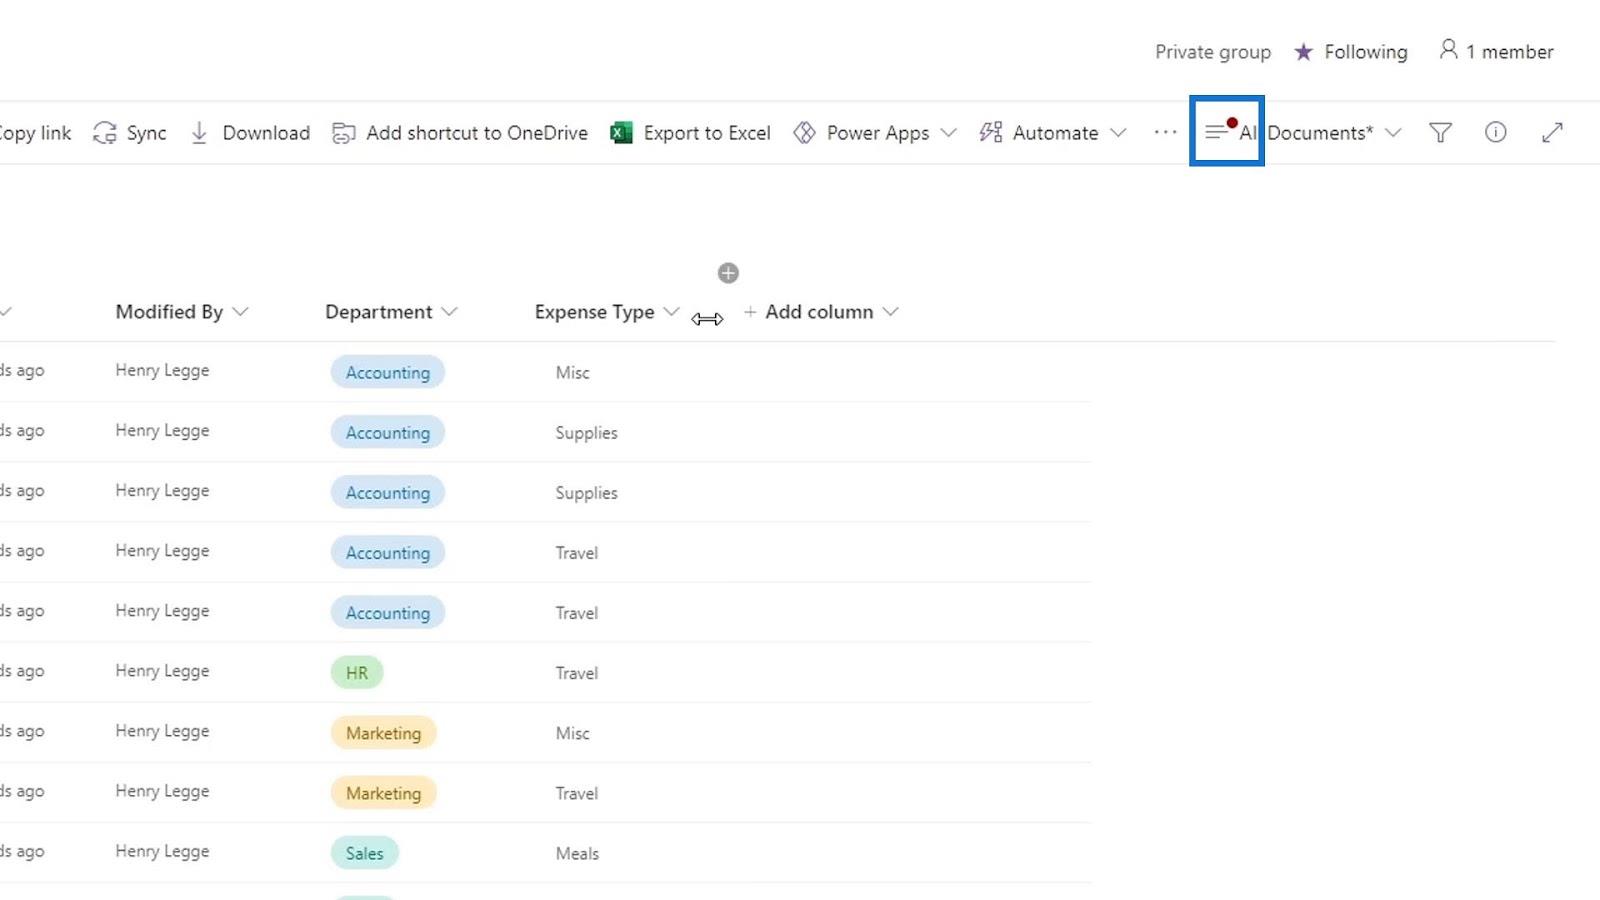
Task: Click Henry Legge in the HR row
Action: pyautogui.click(x=162, y=671)
